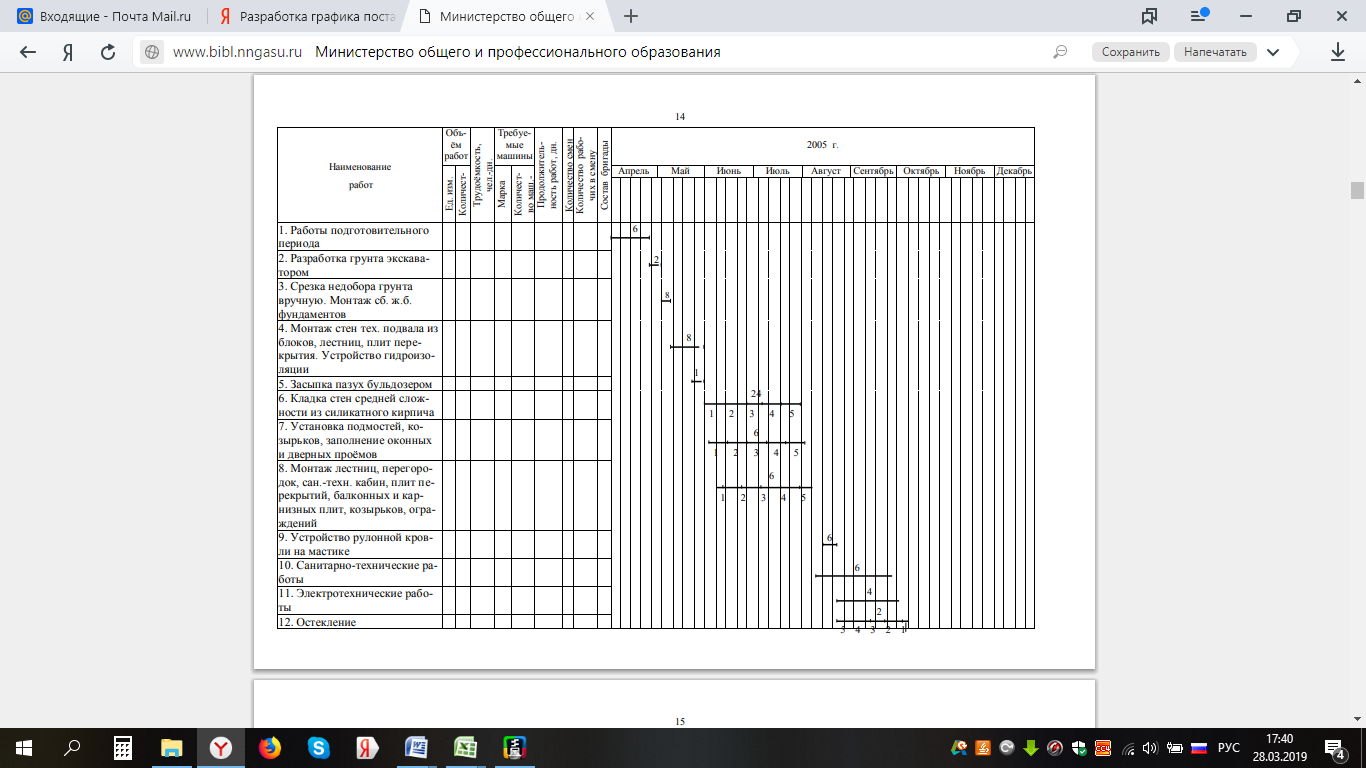The image size is (1366, 768).
Task: Click the Декабрь month header
Action: click(1014, 171)
